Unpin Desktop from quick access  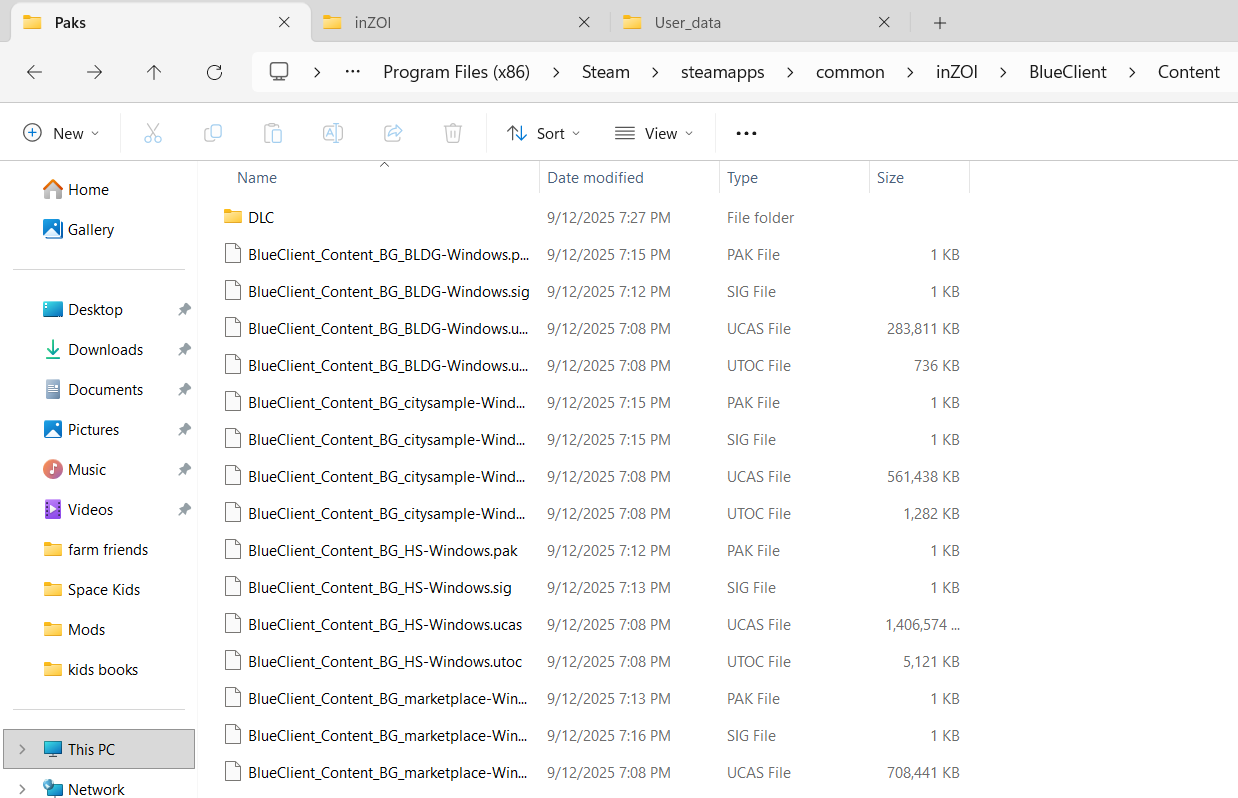click(x=184, y=310)
